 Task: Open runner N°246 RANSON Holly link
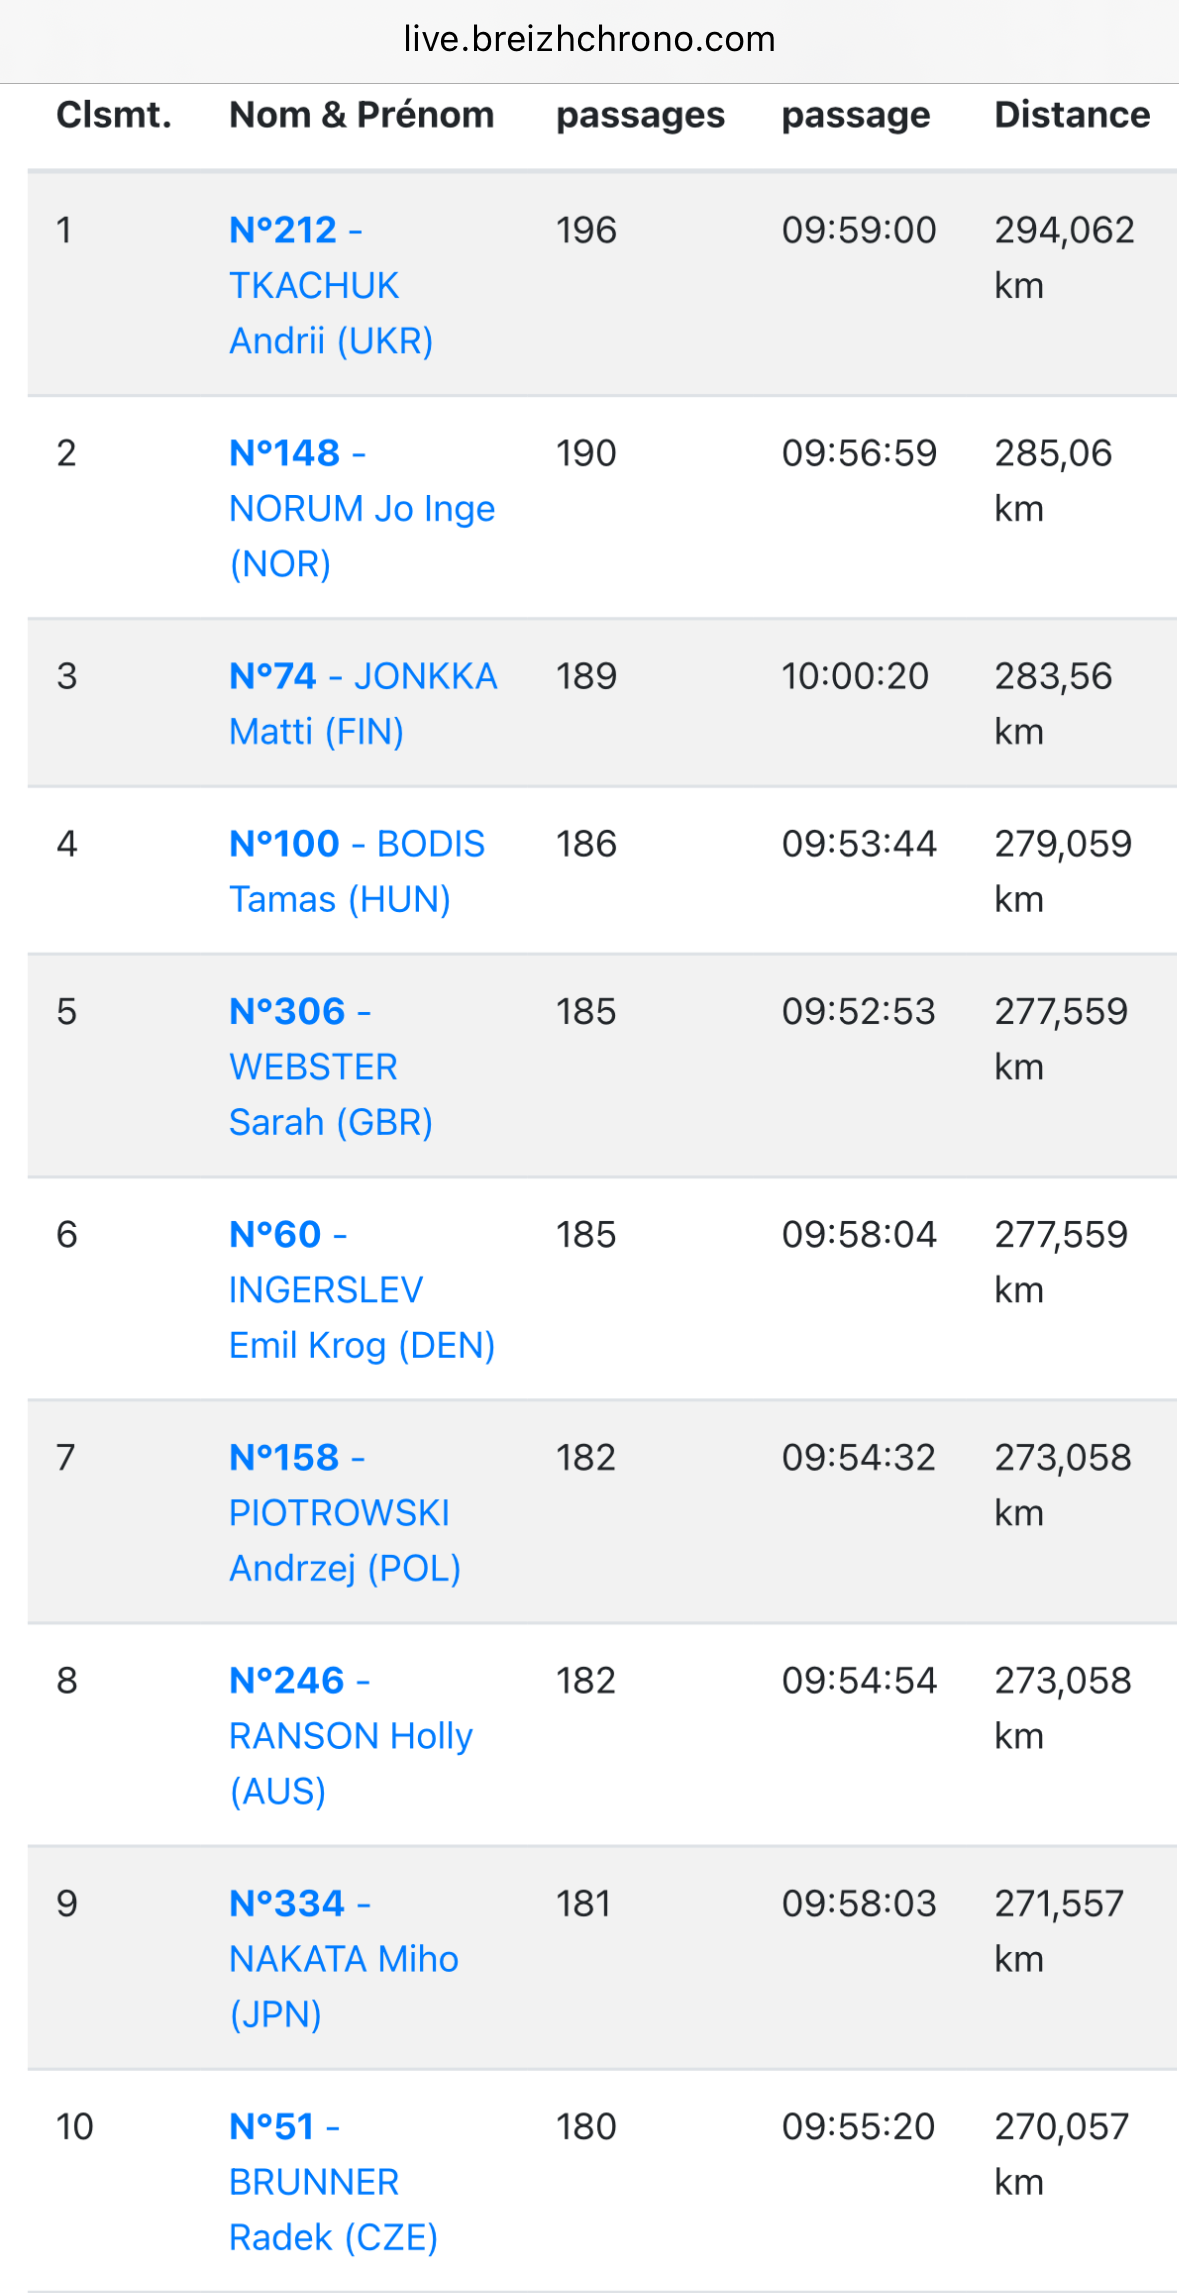pos(350,1736)
